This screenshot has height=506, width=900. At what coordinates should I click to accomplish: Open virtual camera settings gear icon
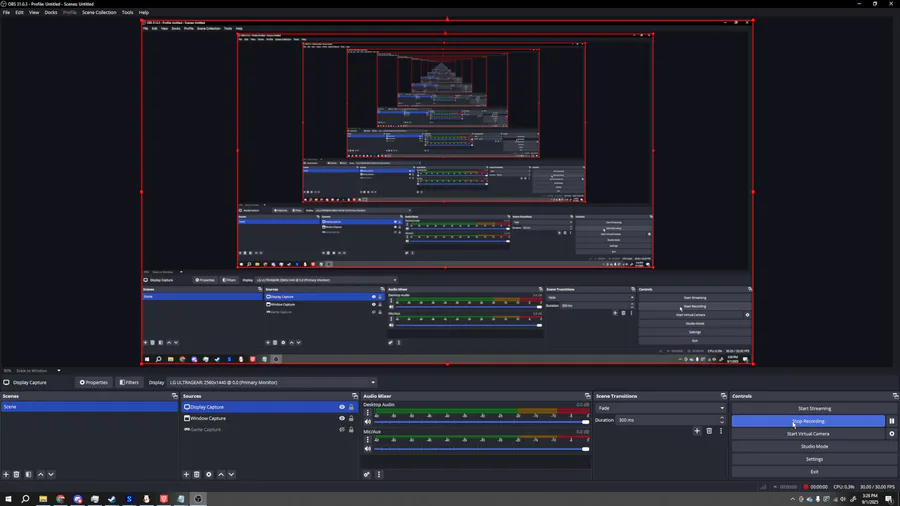(892, 434)
